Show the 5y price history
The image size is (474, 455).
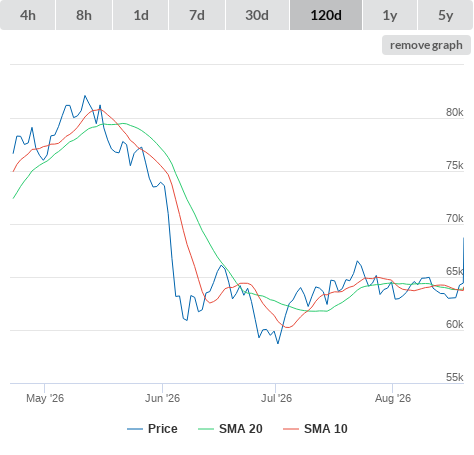(446, 15)
